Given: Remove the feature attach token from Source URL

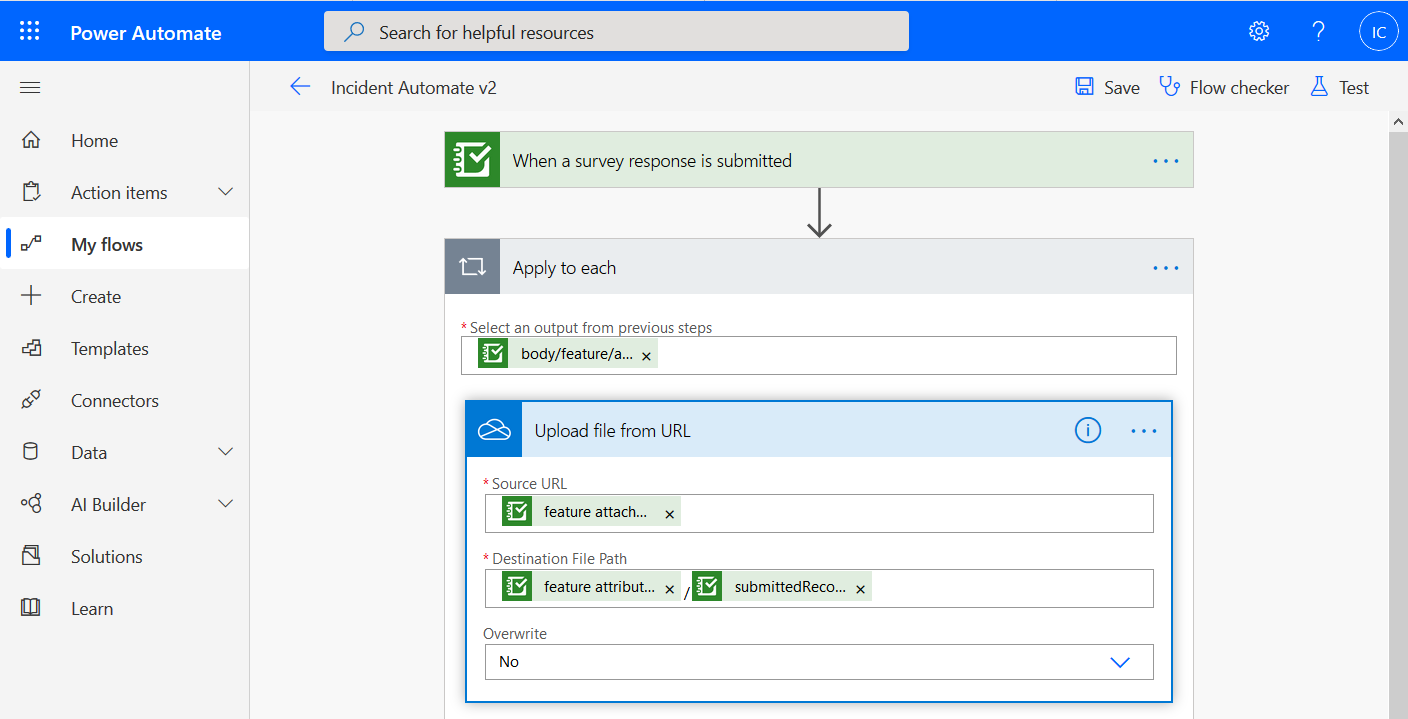Looking at the screenshot, I should (x=668, y=510).
